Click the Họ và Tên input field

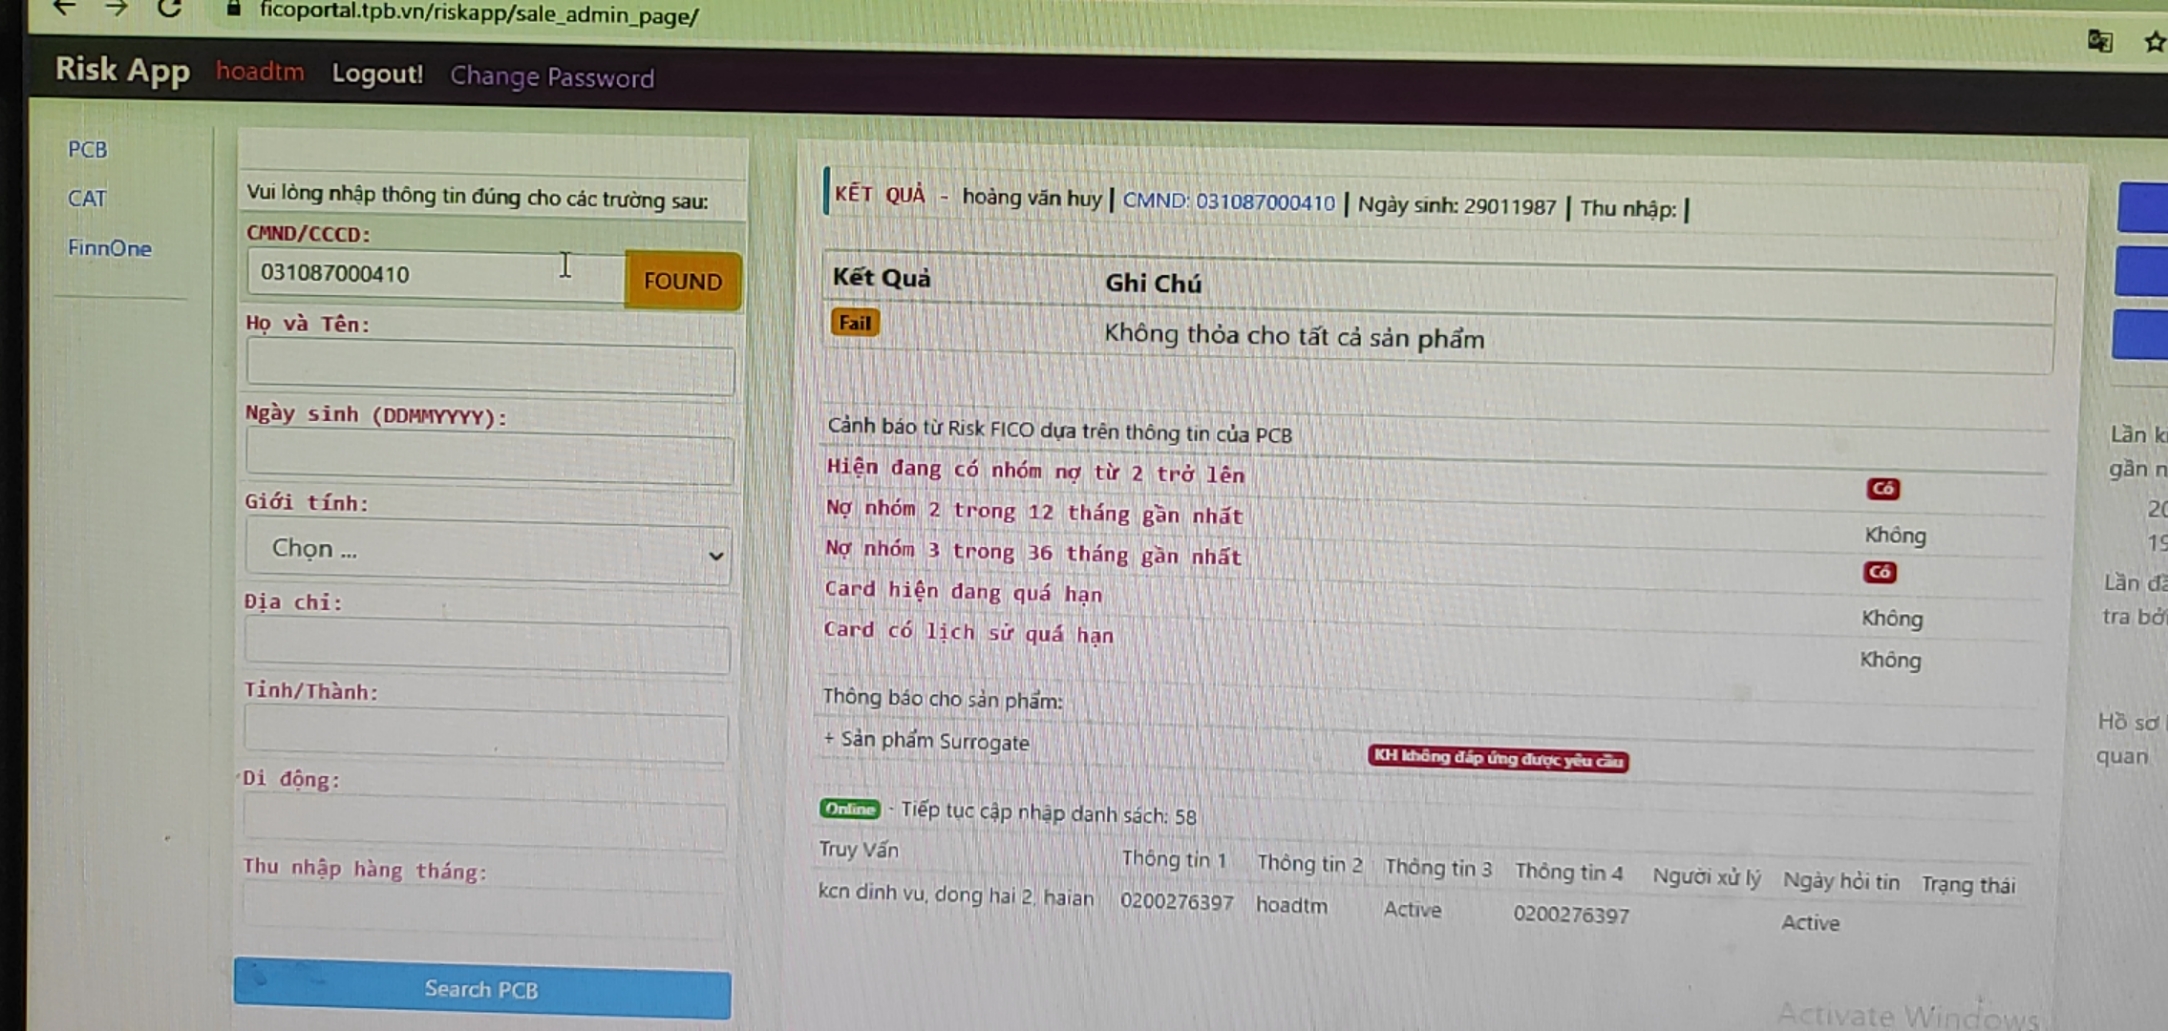(490, 367)
